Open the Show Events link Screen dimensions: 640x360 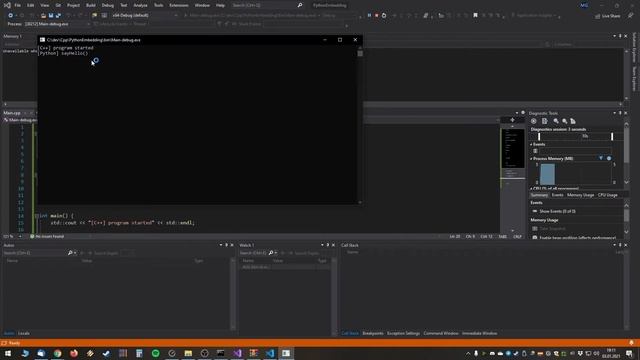click(x=558, y=211)
